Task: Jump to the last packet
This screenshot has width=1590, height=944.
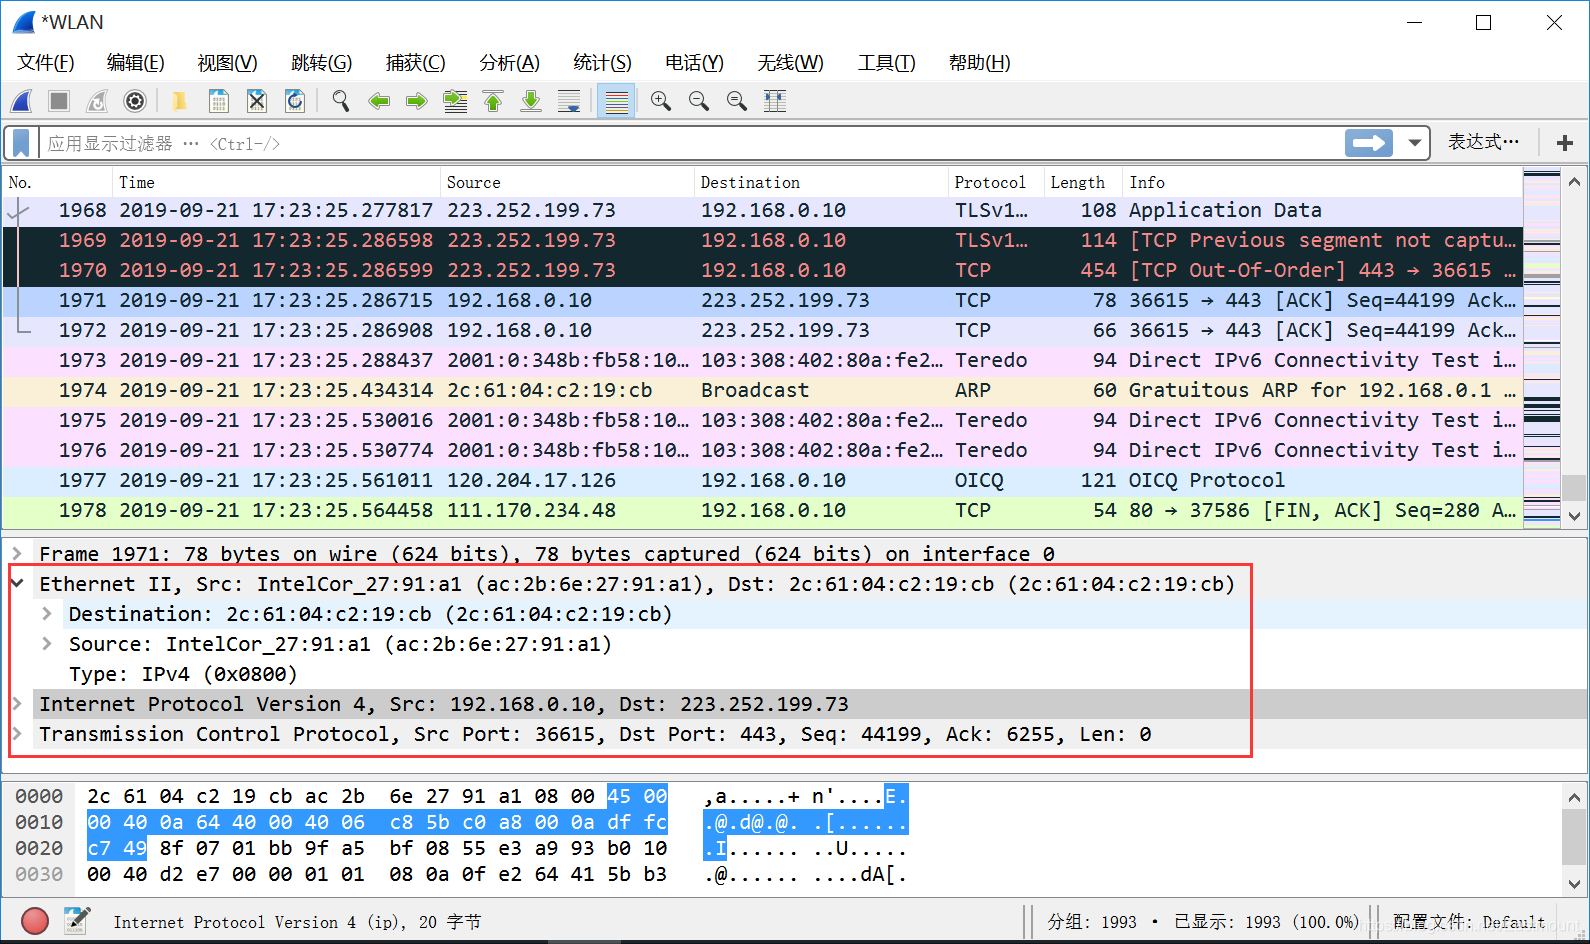Action: point(531,101)
